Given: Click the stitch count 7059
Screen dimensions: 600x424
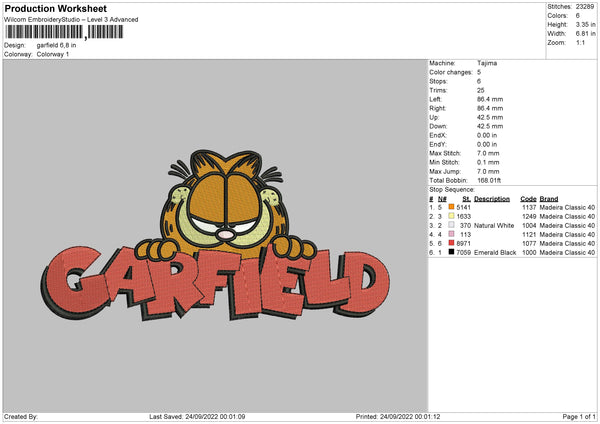Looking at the screenshot, I should (463, 253).
